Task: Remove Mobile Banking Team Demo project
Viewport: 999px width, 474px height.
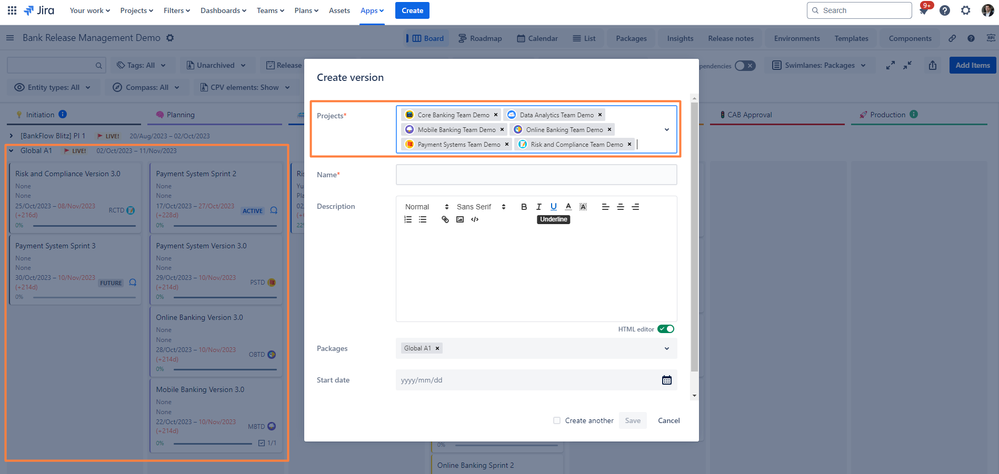Action: tap(502, 130)
